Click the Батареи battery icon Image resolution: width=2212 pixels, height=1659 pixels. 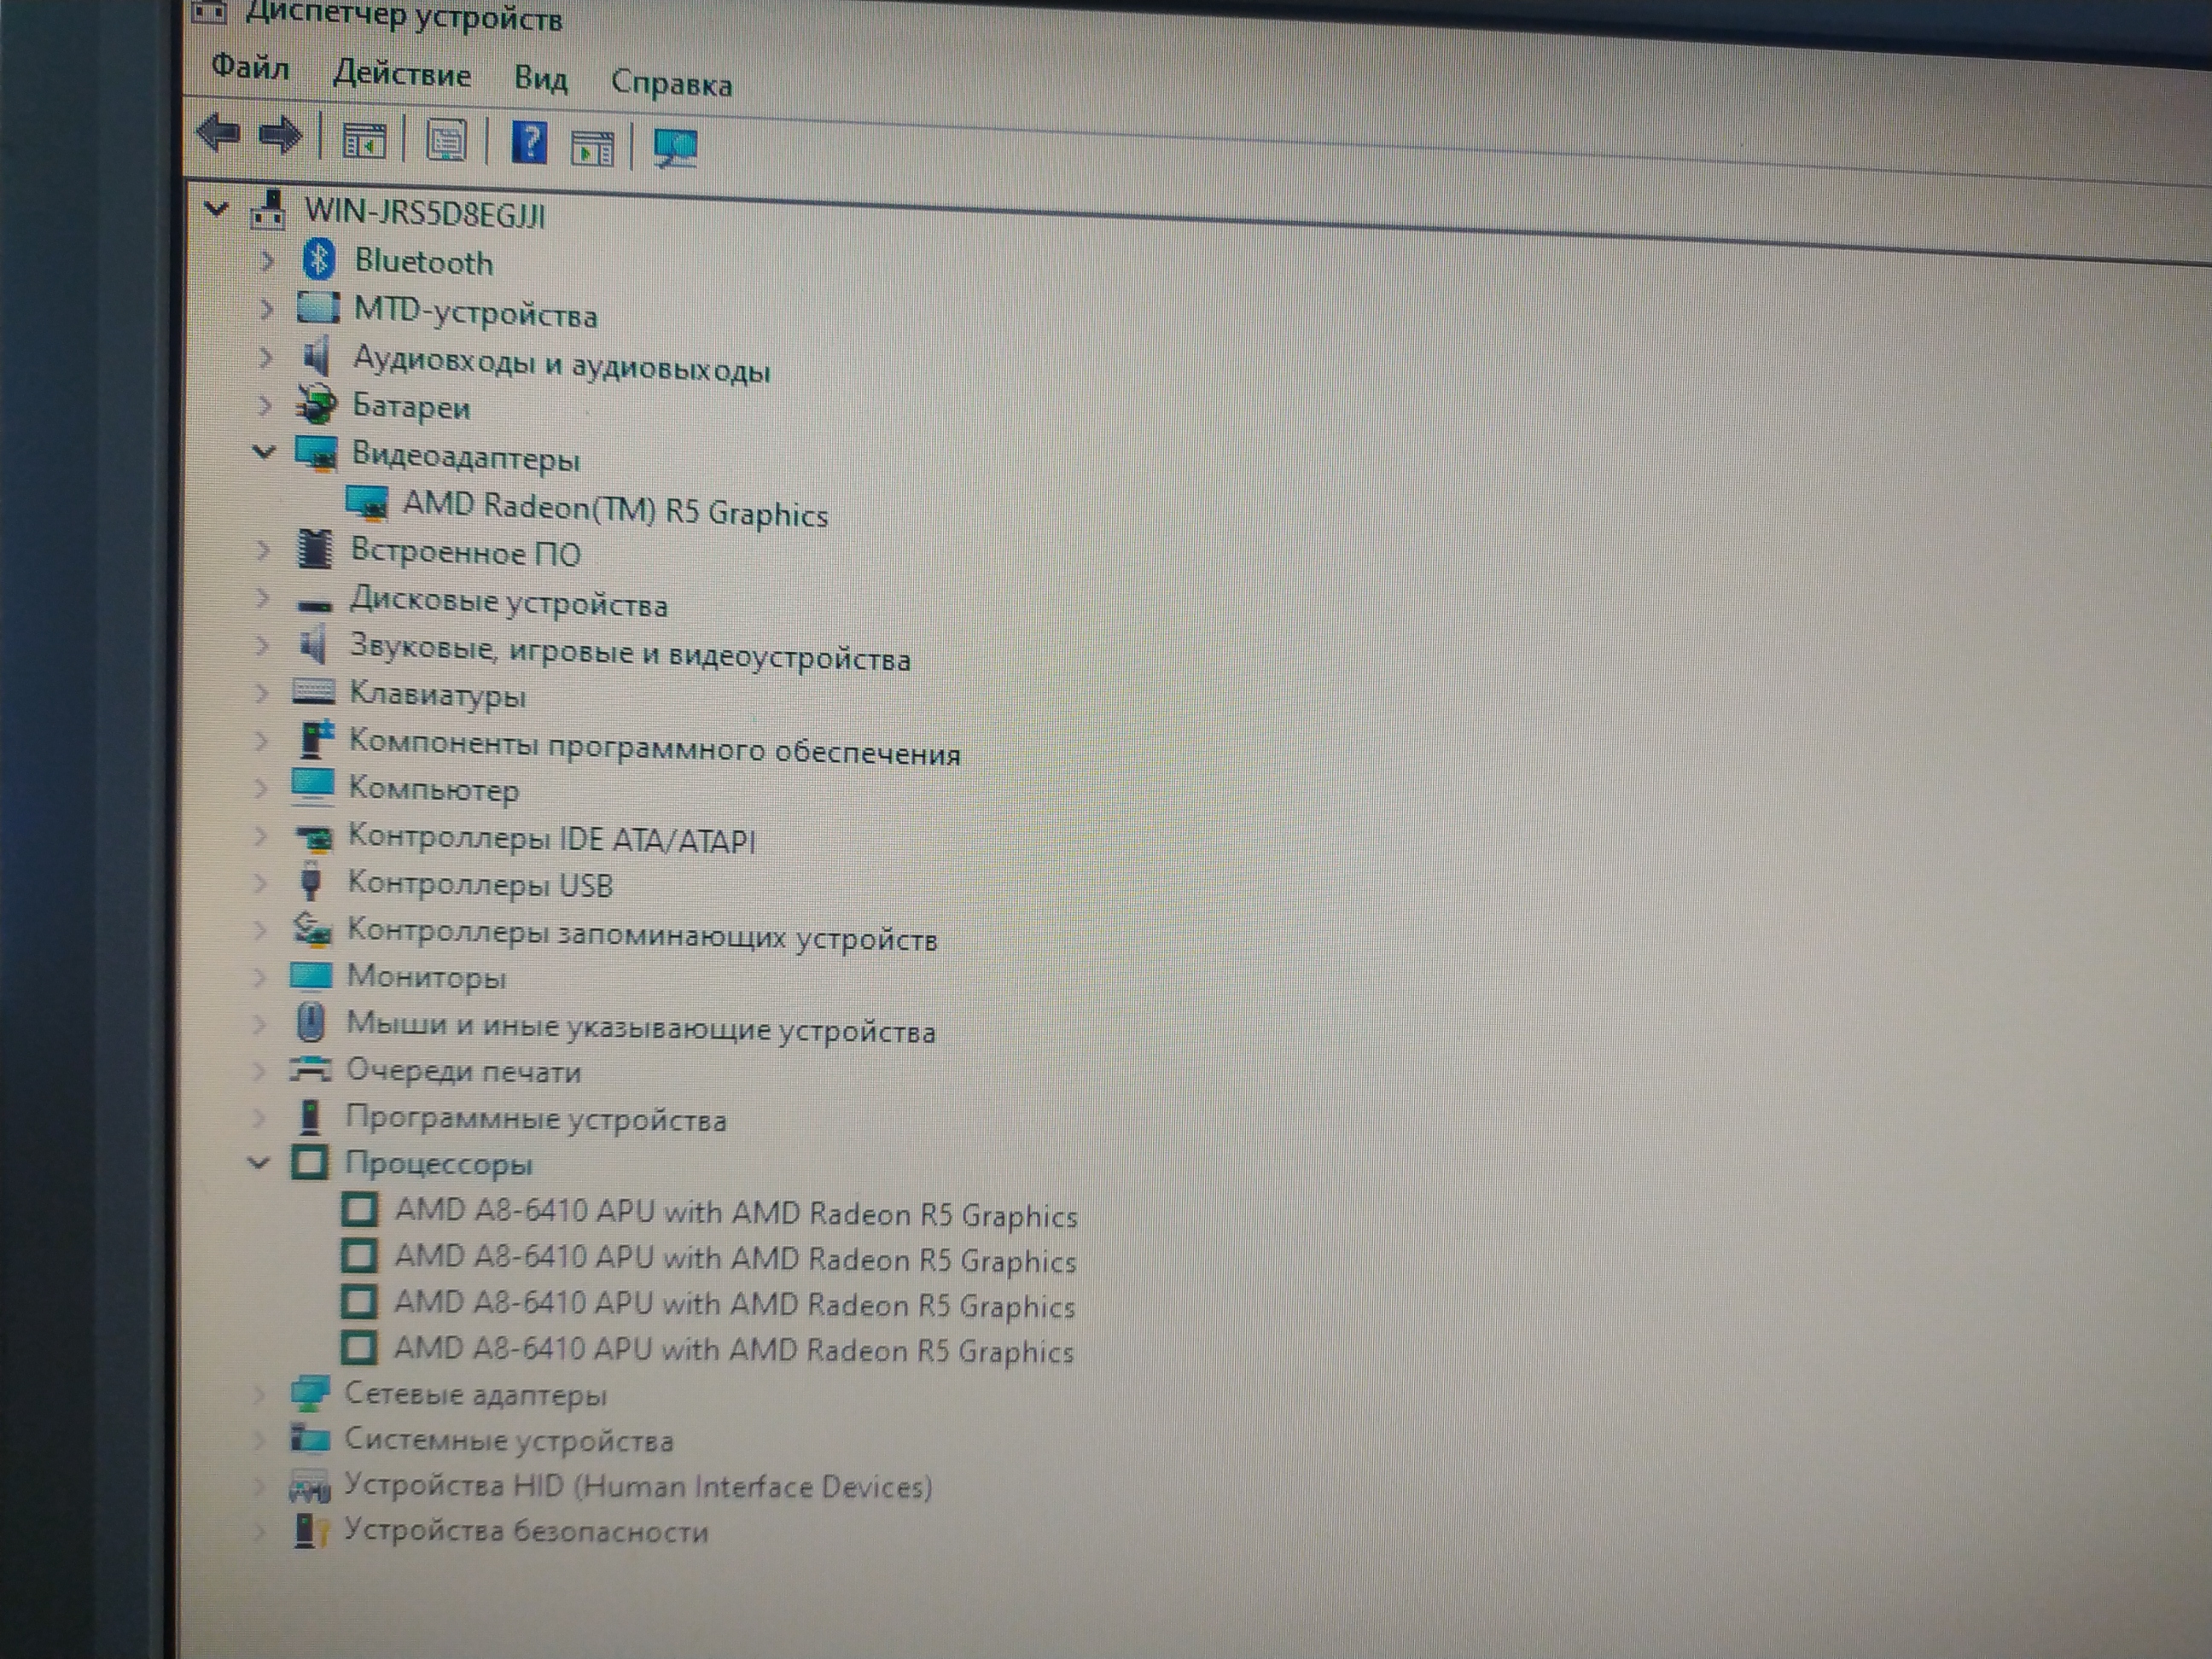316,404
